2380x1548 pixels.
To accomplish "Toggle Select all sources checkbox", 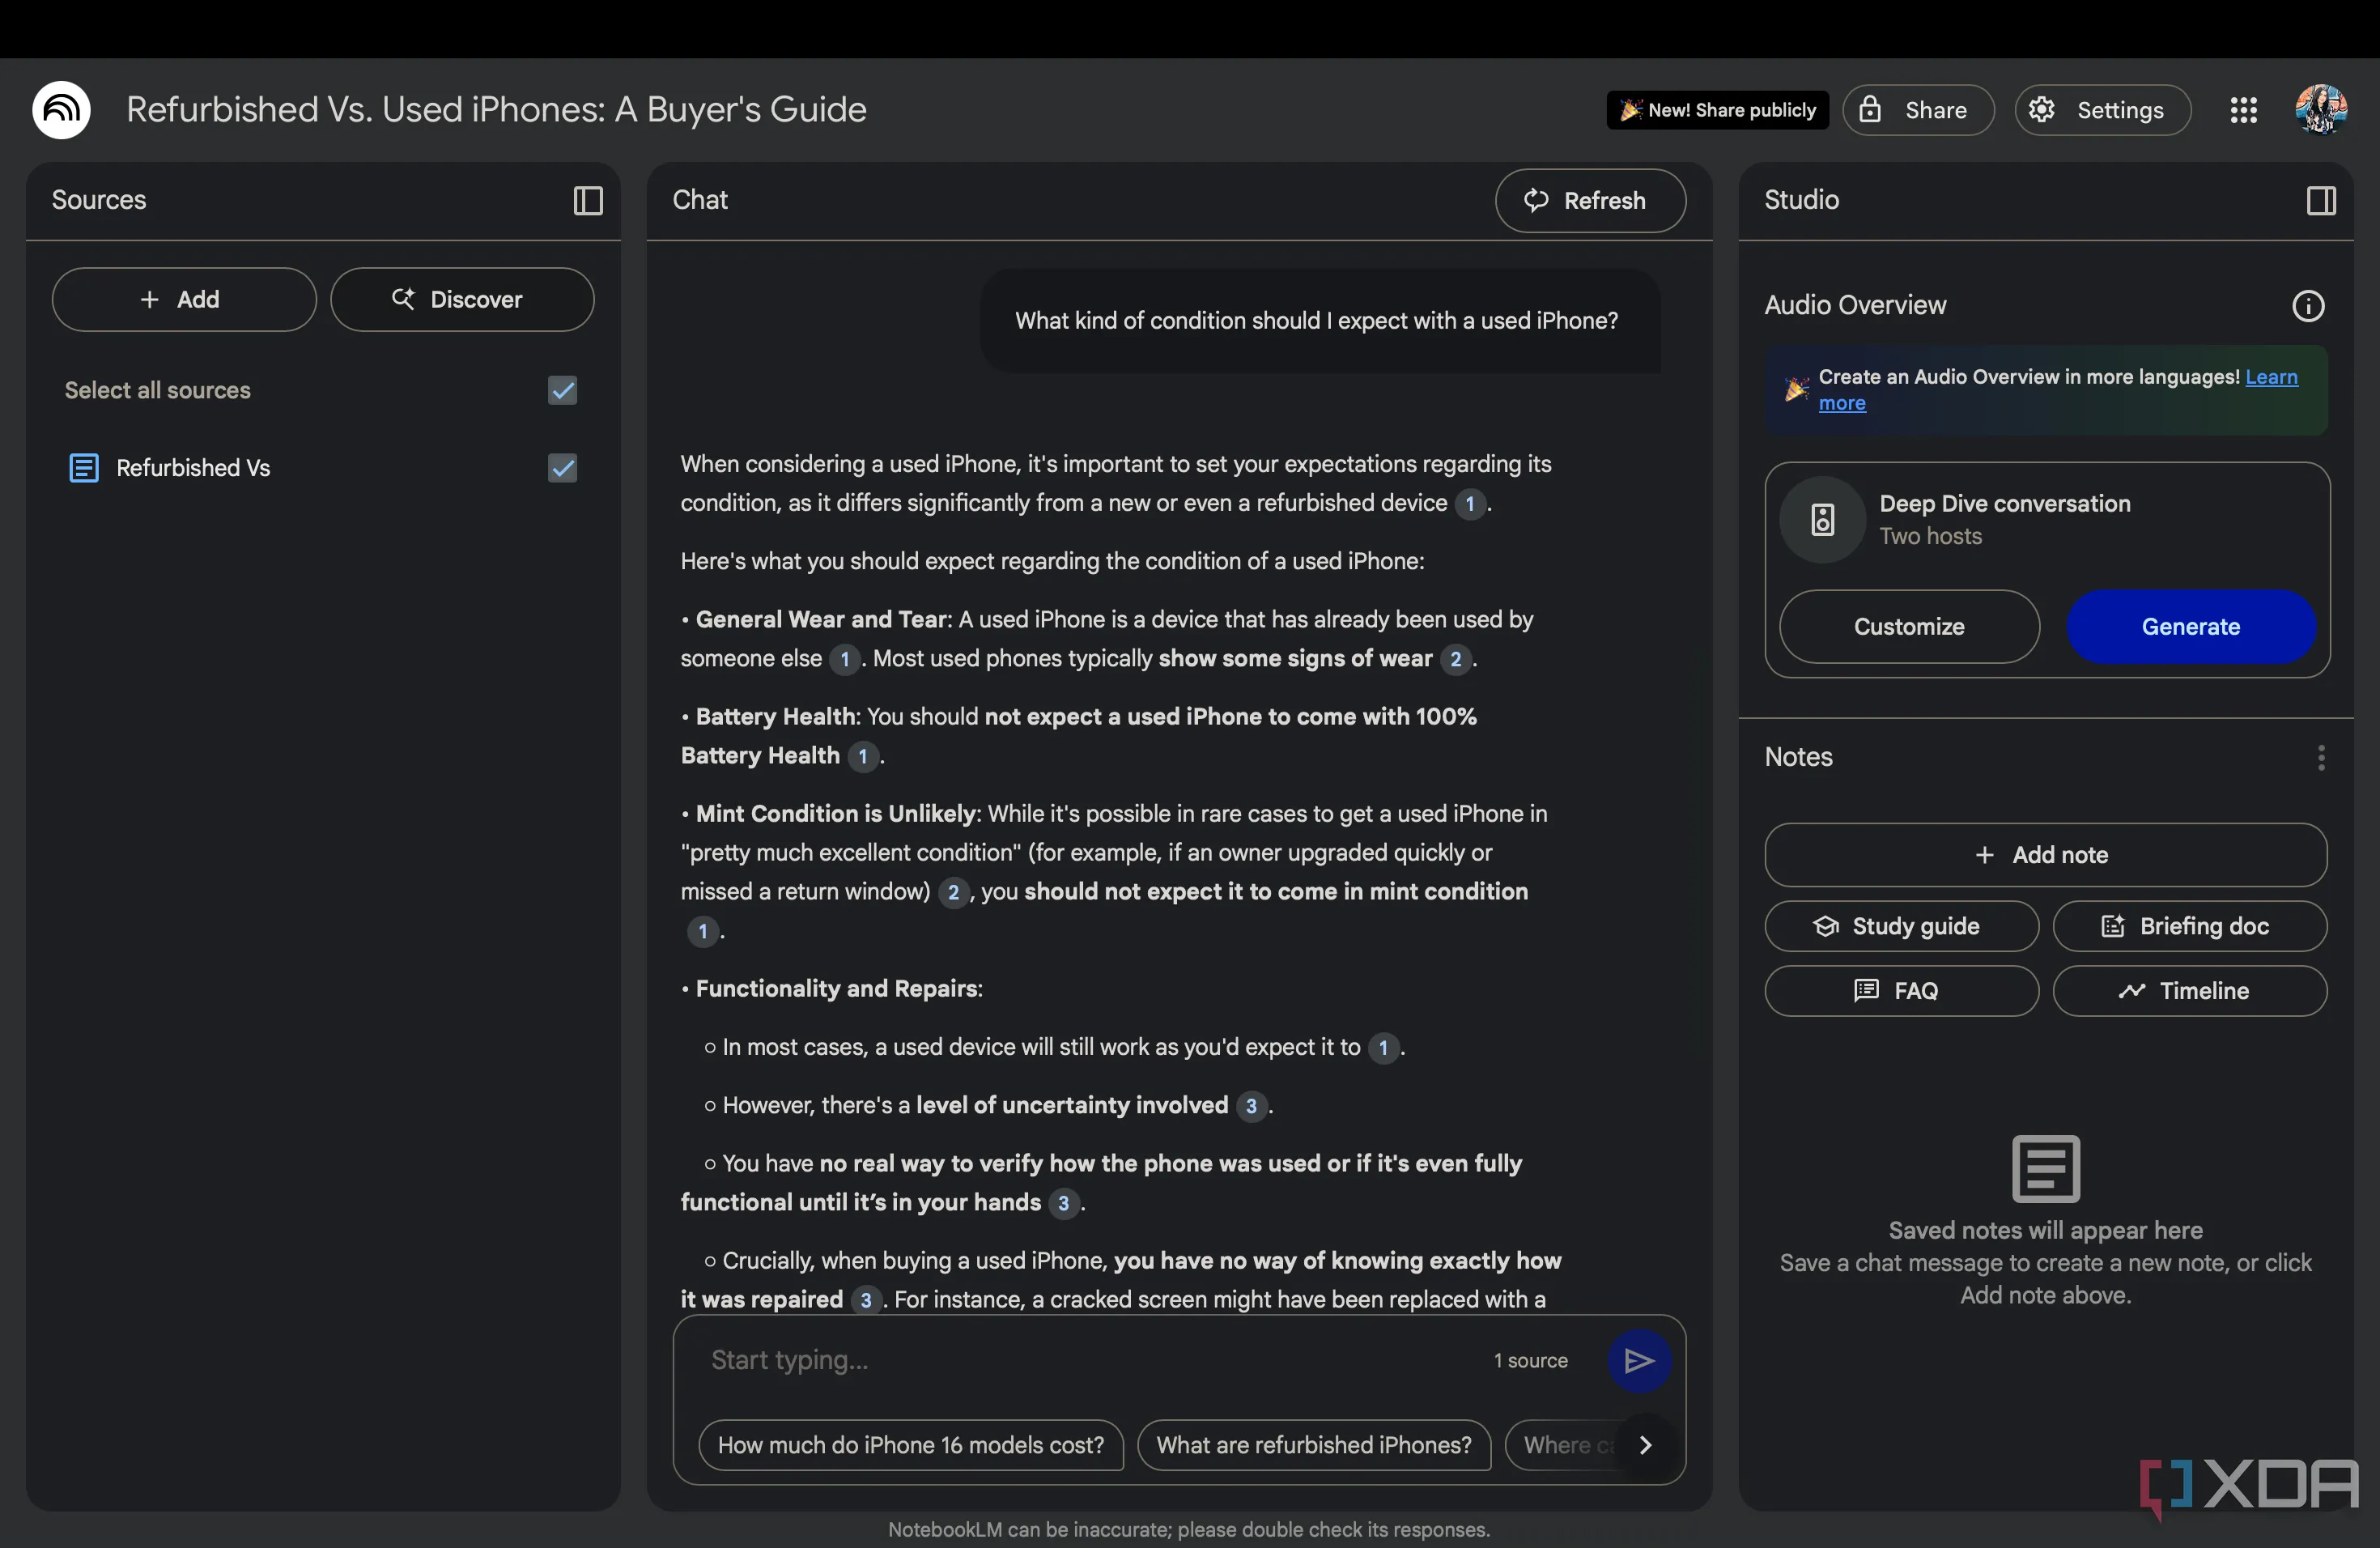I will coord(563,390).
